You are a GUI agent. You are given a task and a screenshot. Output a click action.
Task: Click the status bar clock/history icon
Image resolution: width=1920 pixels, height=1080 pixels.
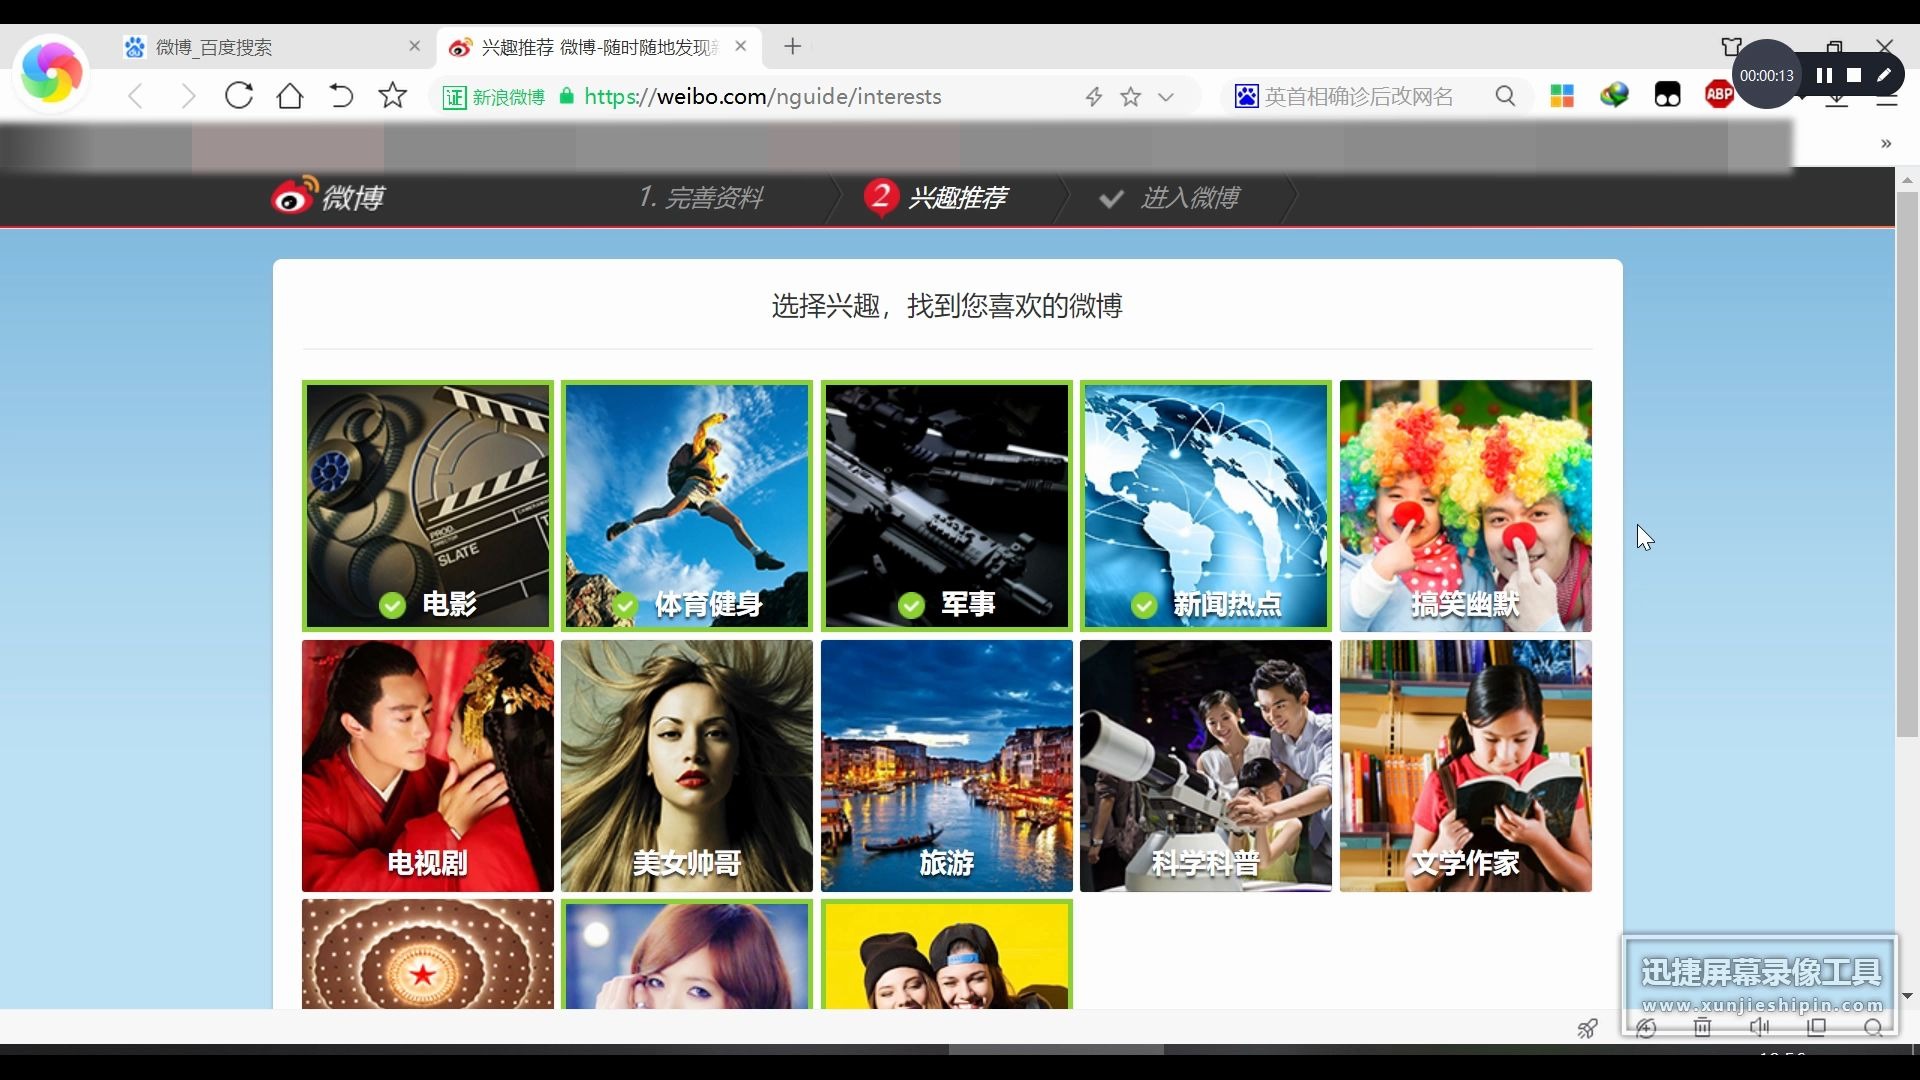click(1647, 1027)
